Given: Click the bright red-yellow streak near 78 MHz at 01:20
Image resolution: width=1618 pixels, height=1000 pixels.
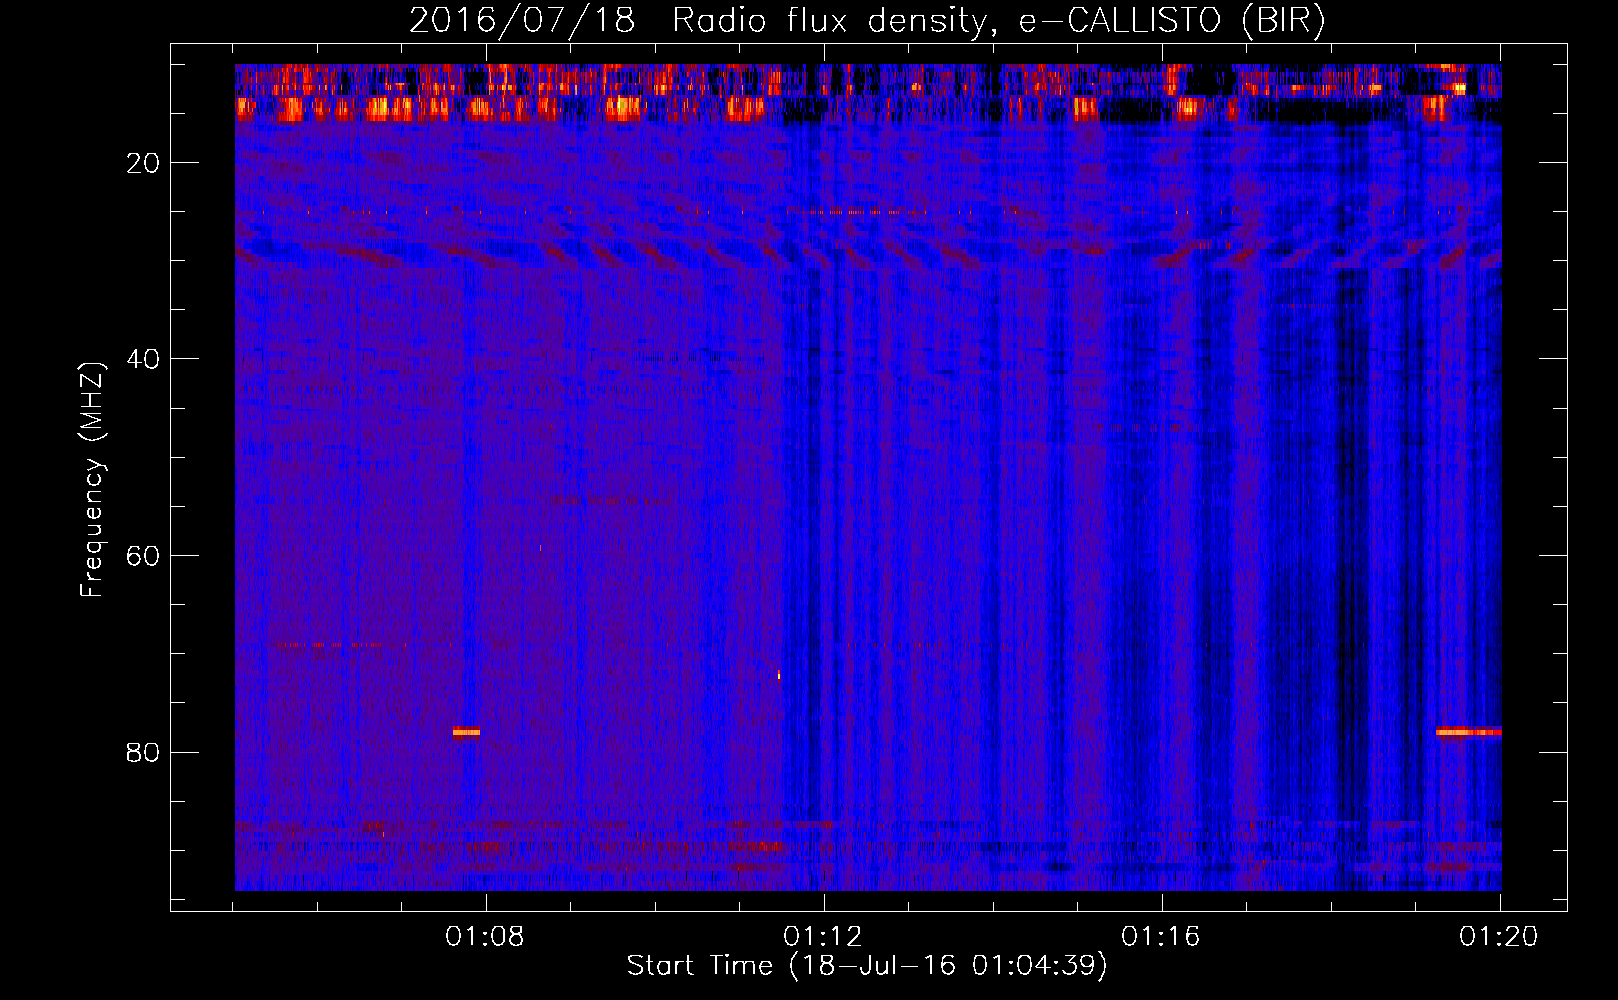Looking at the screenshot, I should (x=1468, y=732).
